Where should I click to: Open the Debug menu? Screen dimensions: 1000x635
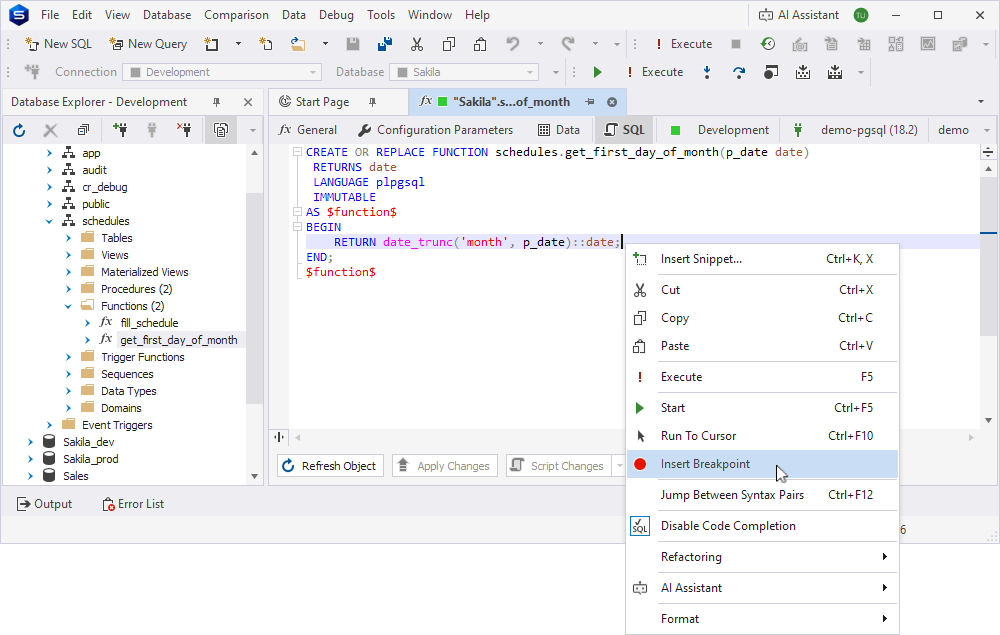(x=336, y=15)
